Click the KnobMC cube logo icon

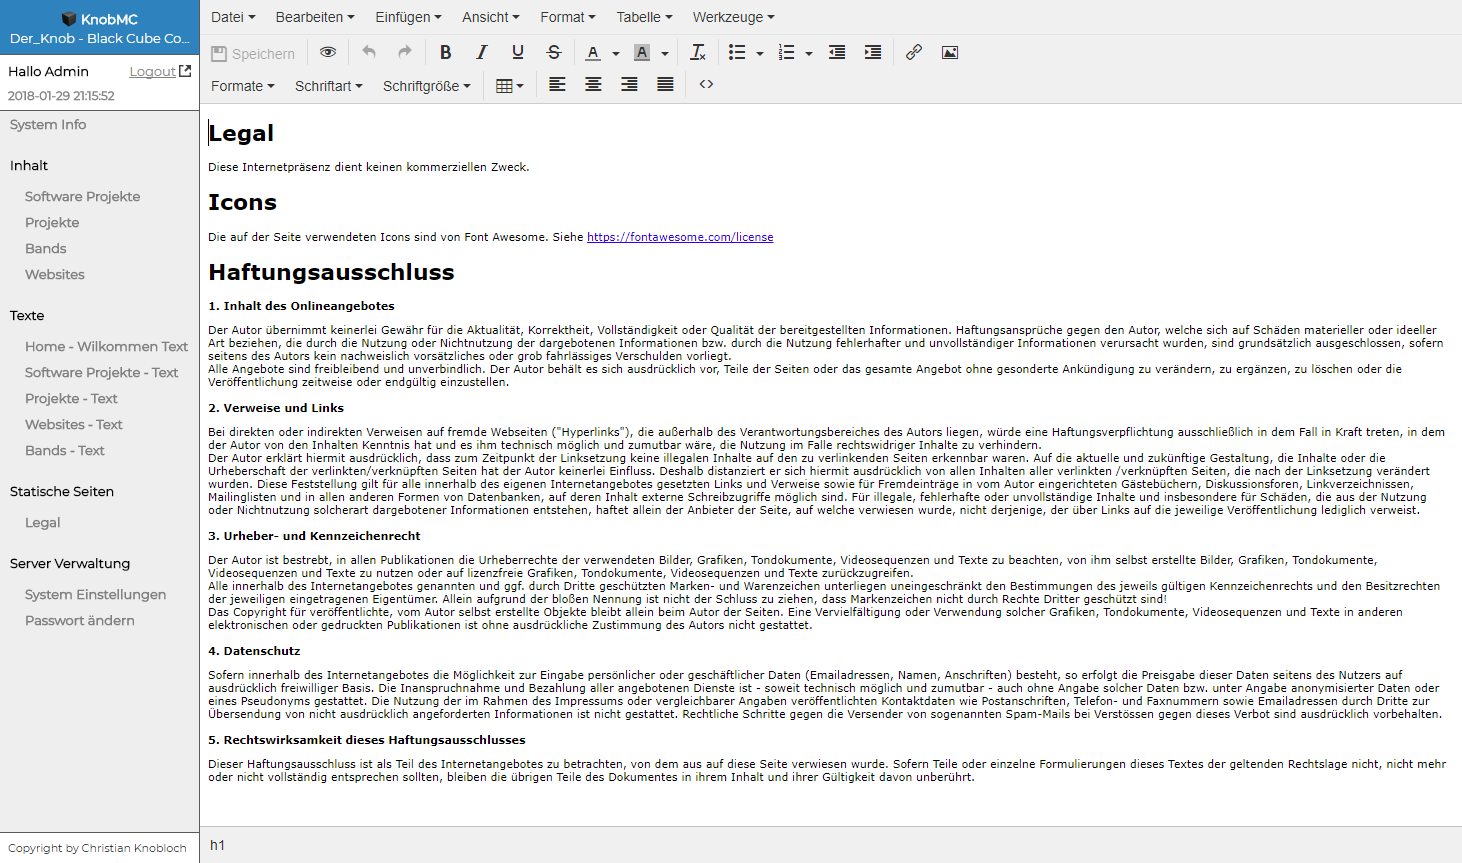[69, 19]
